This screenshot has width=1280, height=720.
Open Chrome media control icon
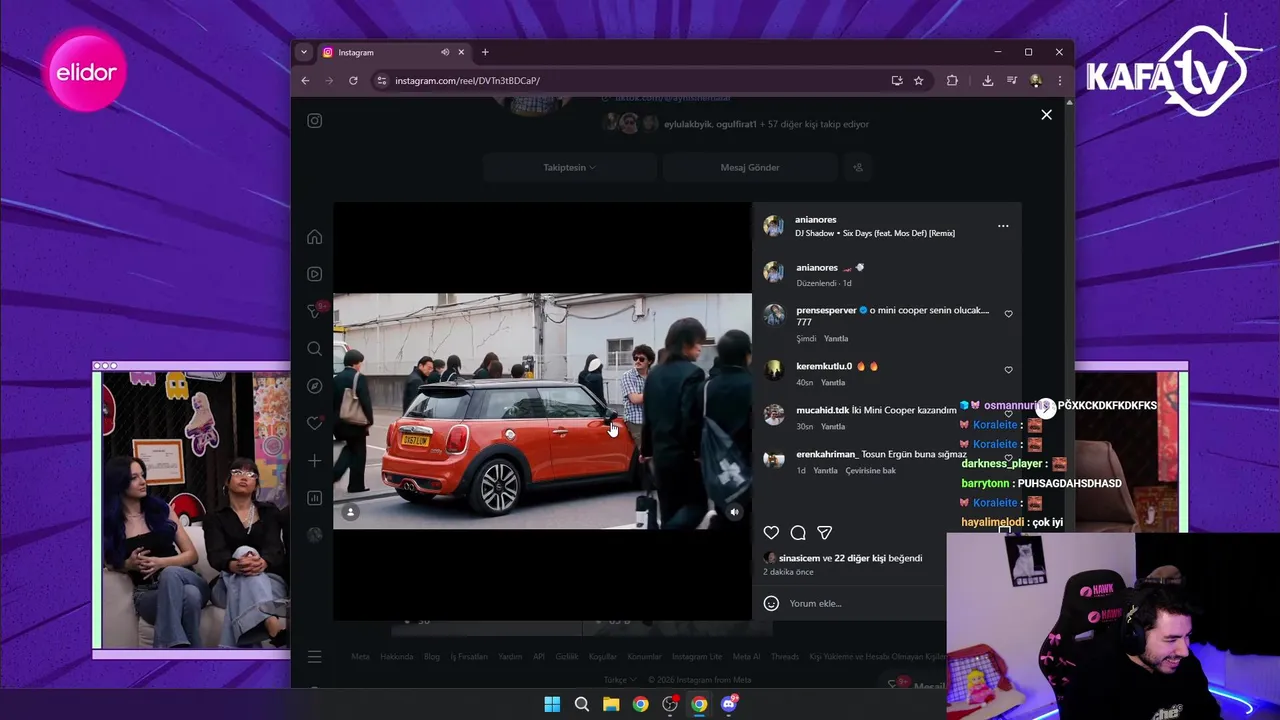[x=1012, y=81]
